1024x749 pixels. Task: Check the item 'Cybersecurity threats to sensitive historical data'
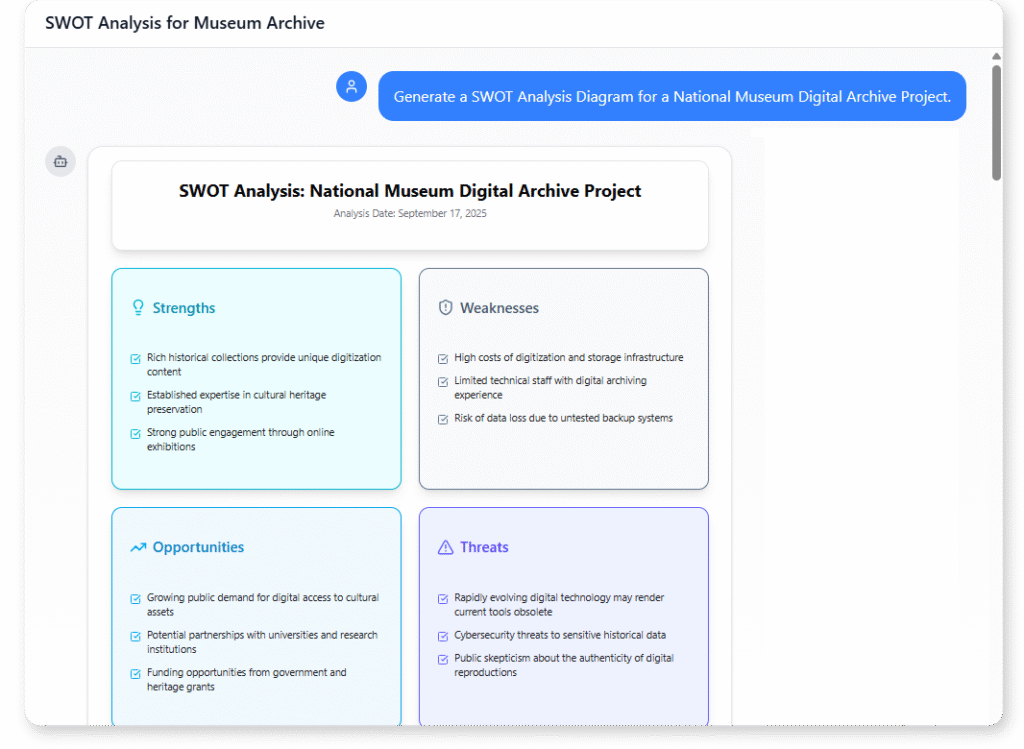coord(442,634)
